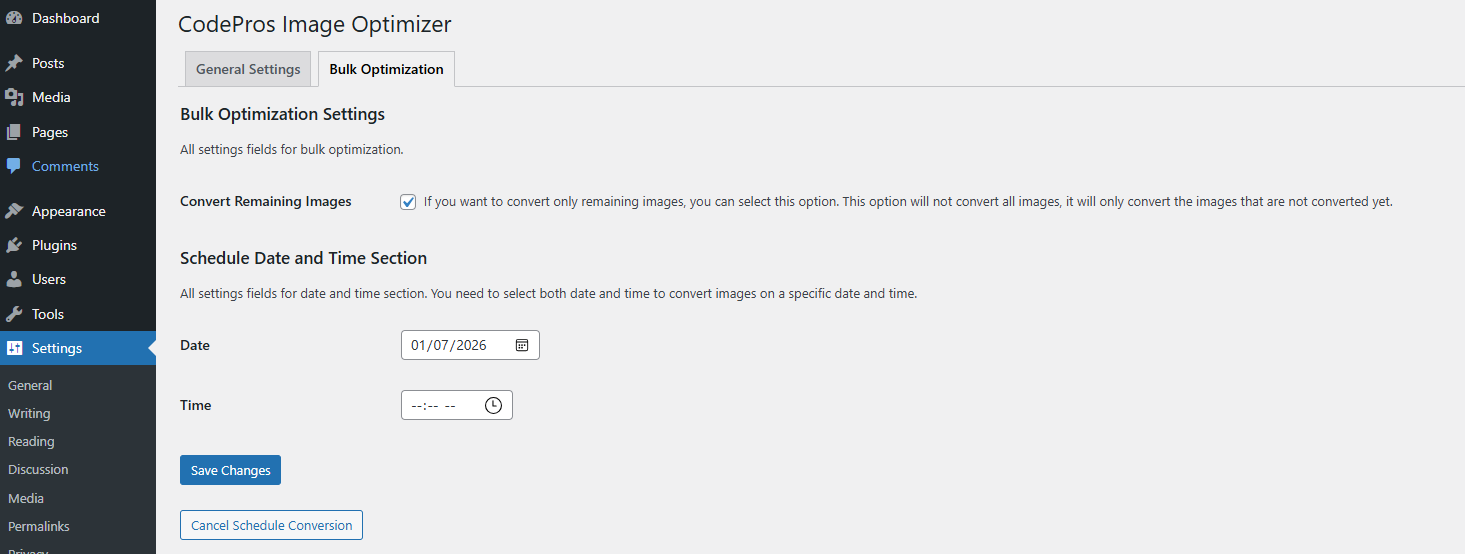Click the Bulk Optimization Settings heading
This screenshot has width=1465, height=554.
pos(282,114)
